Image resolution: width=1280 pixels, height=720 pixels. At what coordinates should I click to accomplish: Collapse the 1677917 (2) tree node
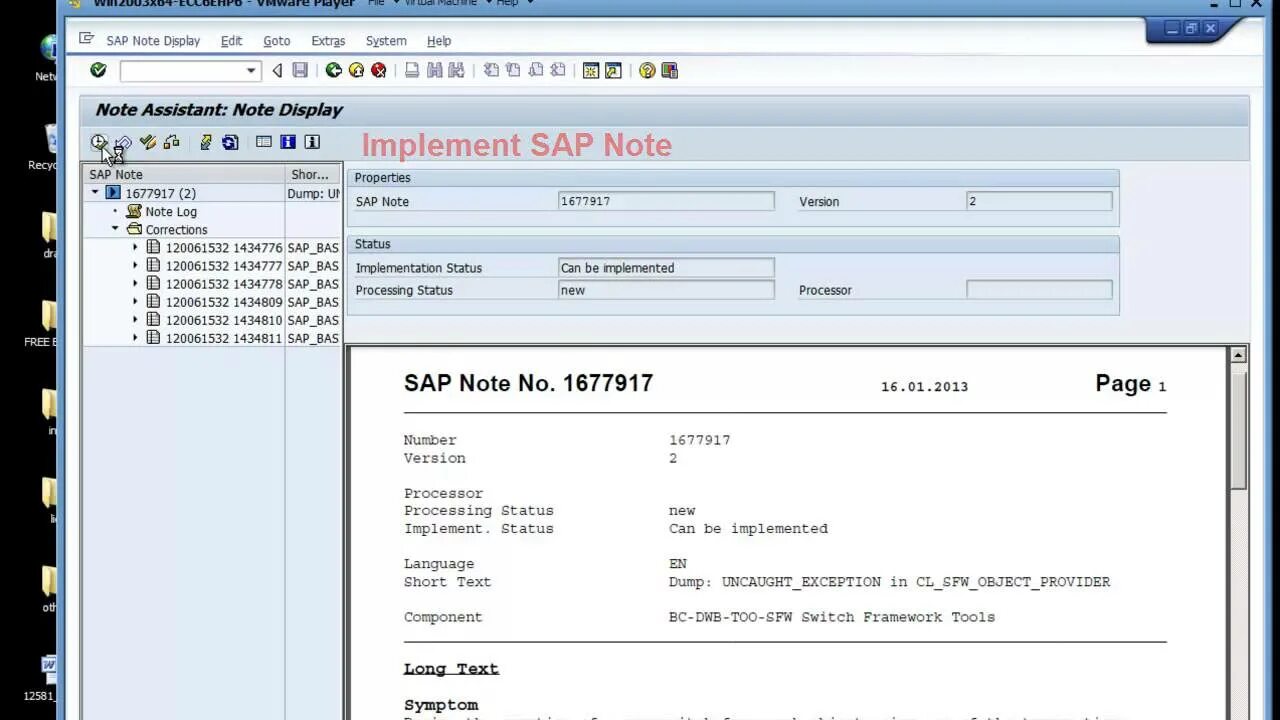coord(95,193)
